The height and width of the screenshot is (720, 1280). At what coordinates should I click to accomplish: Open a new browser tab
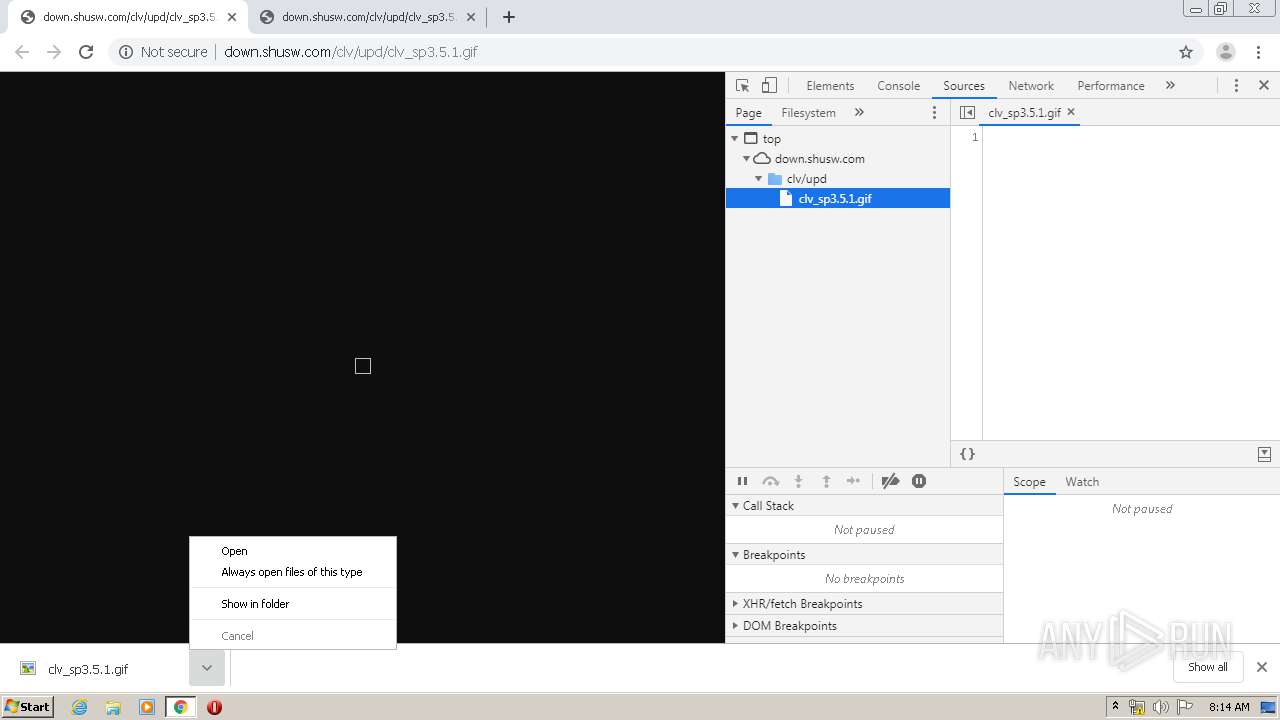point(508,17)
